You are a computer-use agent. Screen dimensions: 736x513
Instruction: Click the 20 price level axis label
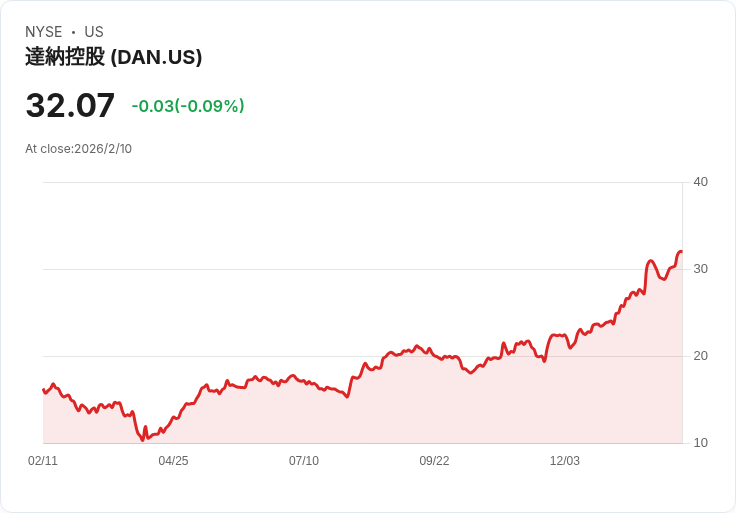pyautogui.click(x=700, y=356)
